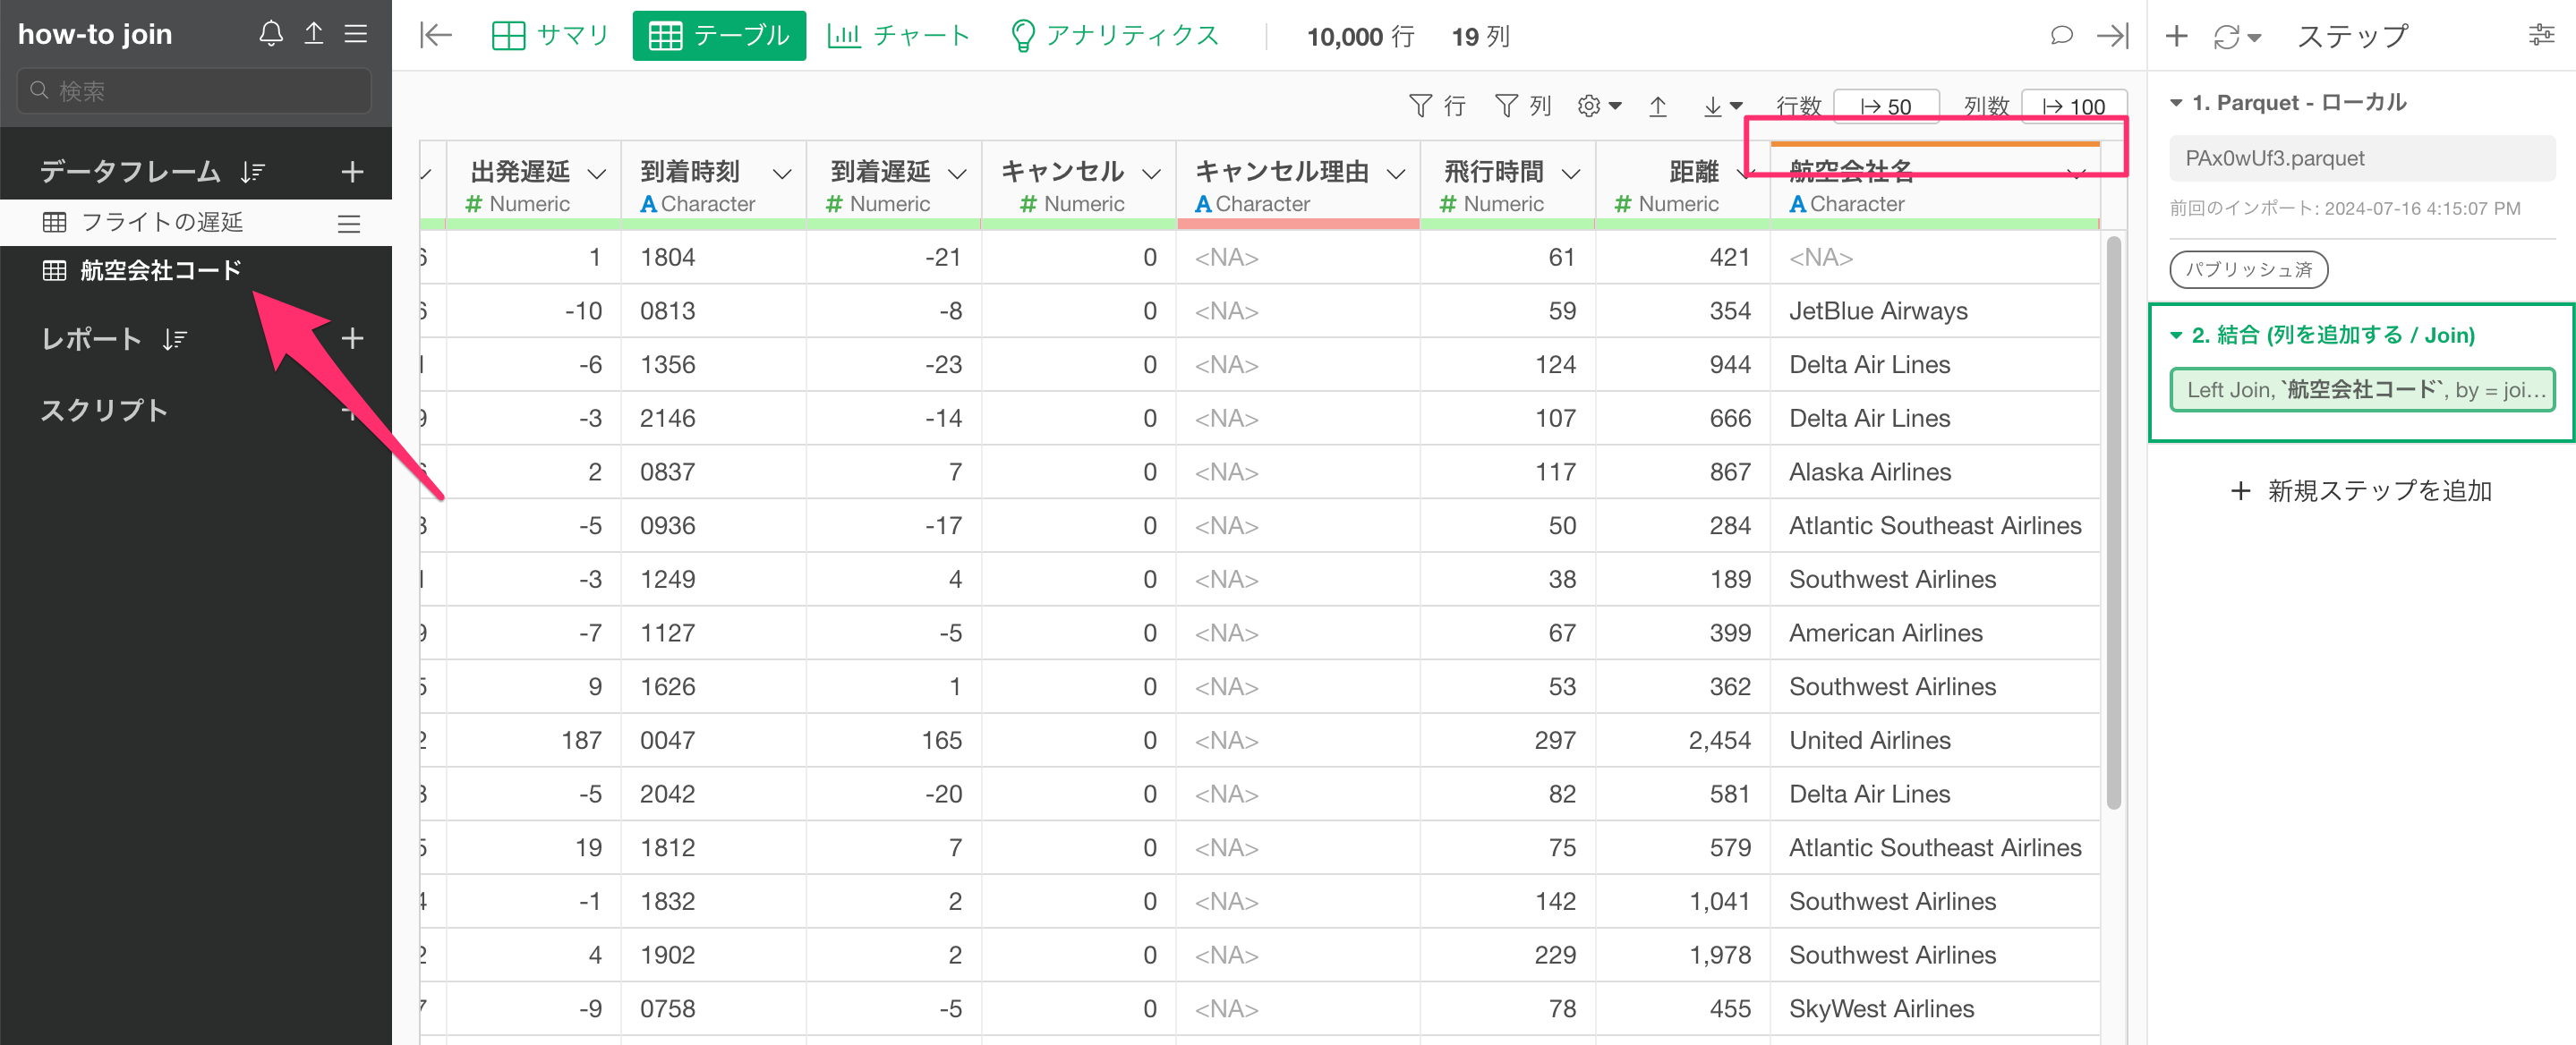Sort the データフレーム list
The width and height of the screenshot is (2576, 1045).
pyautogui.click(x=252, y=172)
